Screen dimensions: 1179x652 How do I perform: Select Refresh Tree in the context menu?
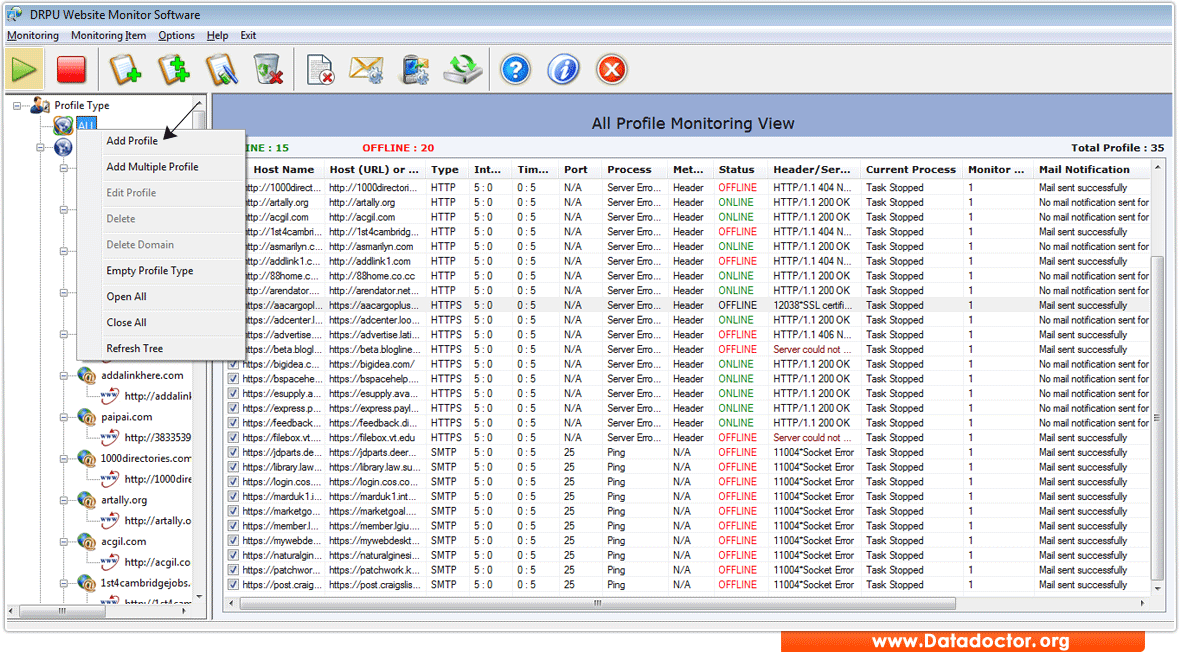(x=134, y=349)
